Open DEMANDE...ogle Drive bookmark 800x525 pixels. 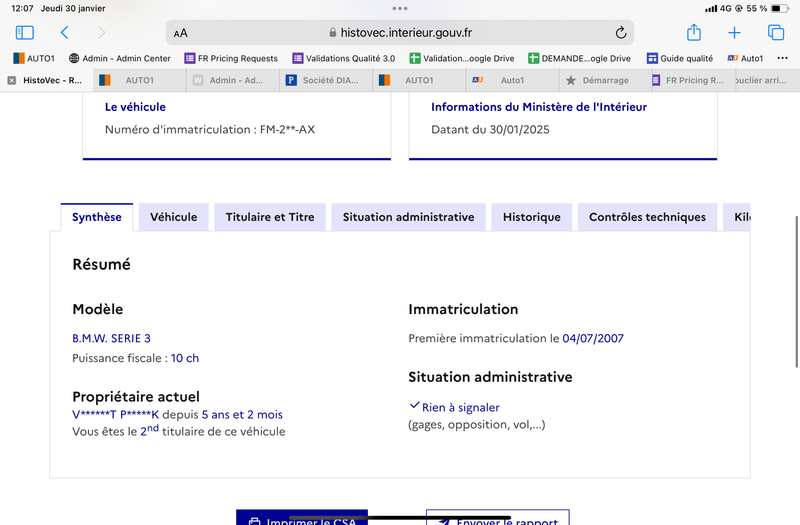tap(580, 58)
